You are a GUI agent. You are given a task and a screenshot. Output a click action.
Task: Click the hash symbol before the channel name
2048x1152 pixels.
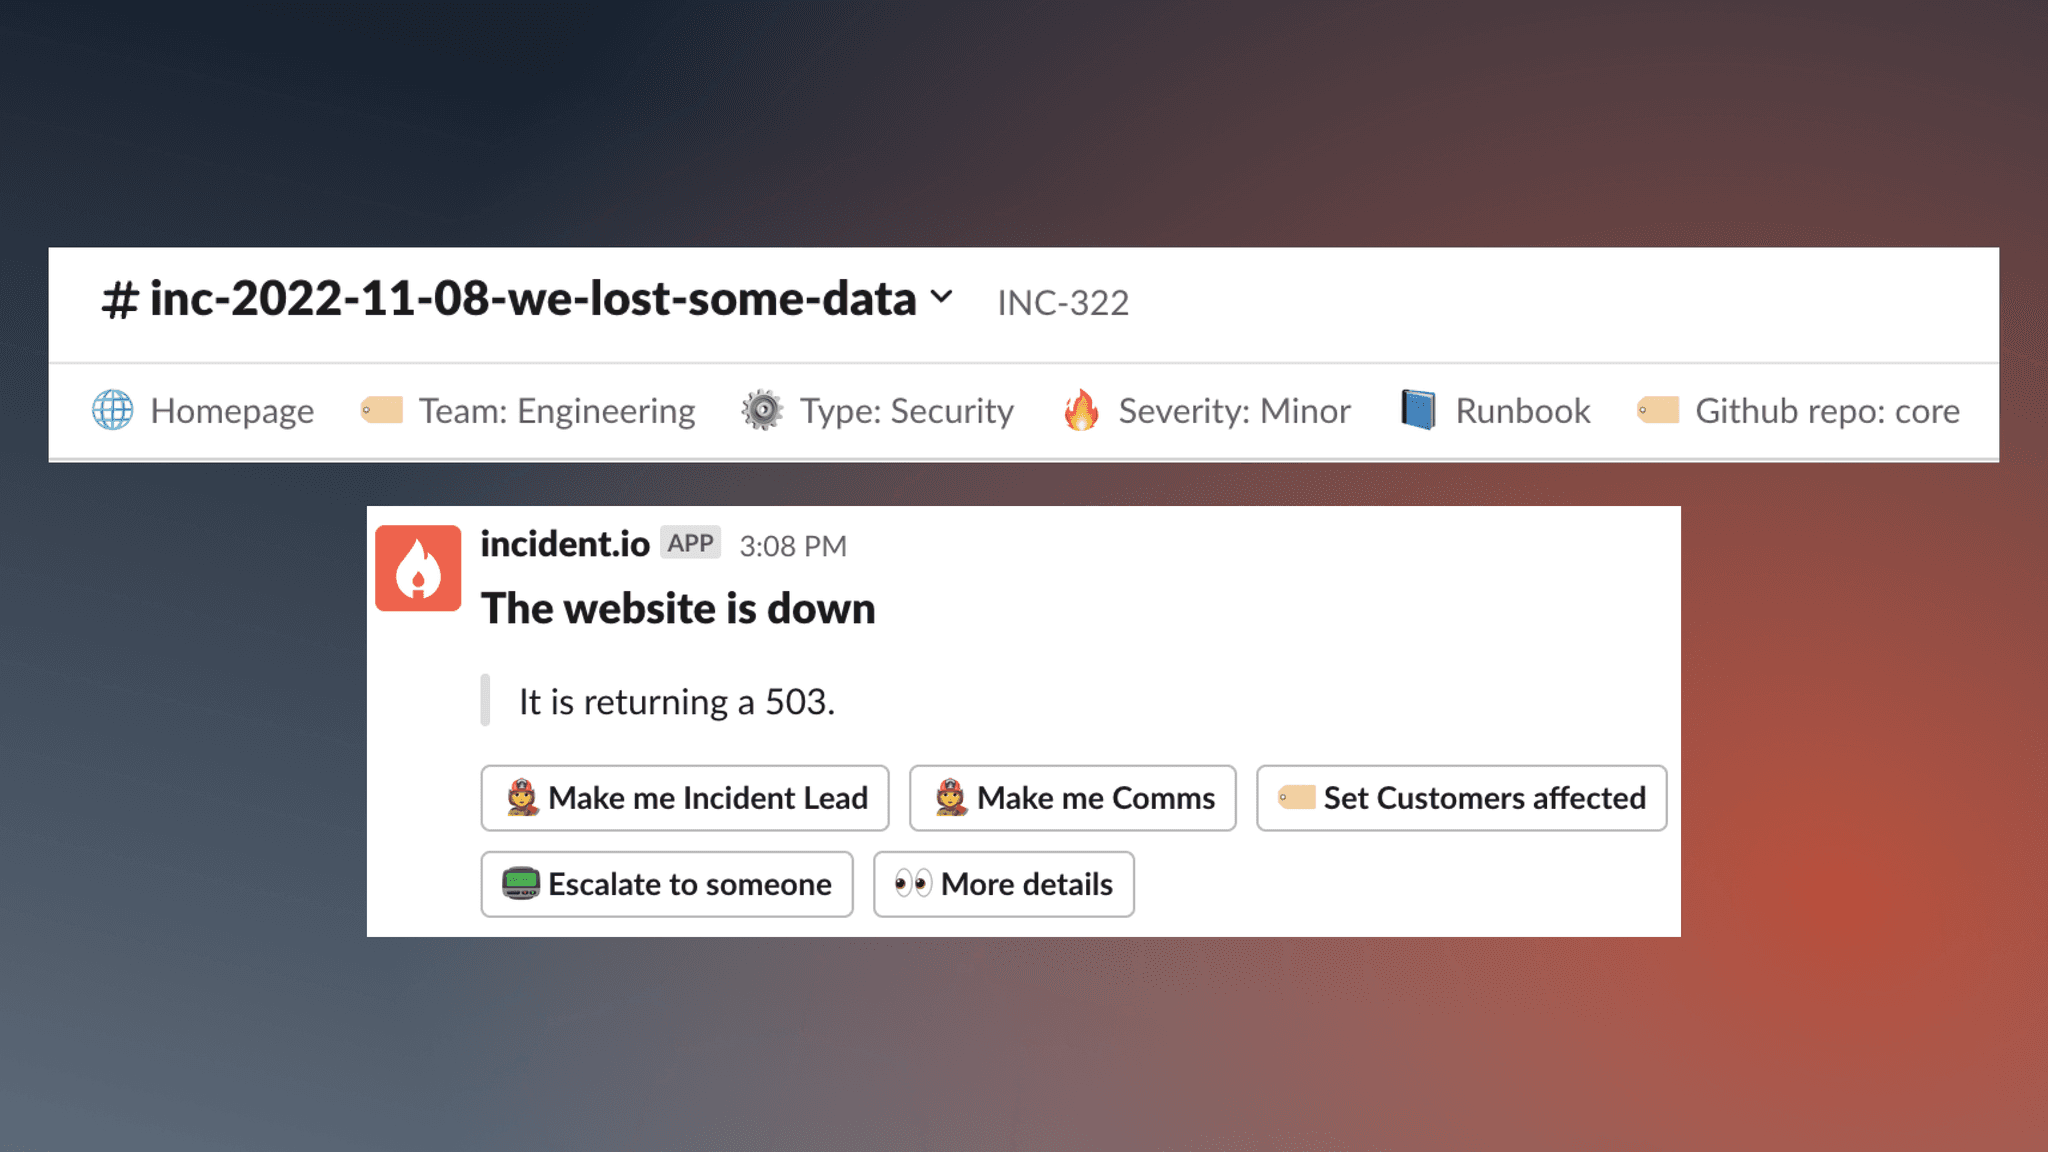pyautogui.click(x=119, y=300)
